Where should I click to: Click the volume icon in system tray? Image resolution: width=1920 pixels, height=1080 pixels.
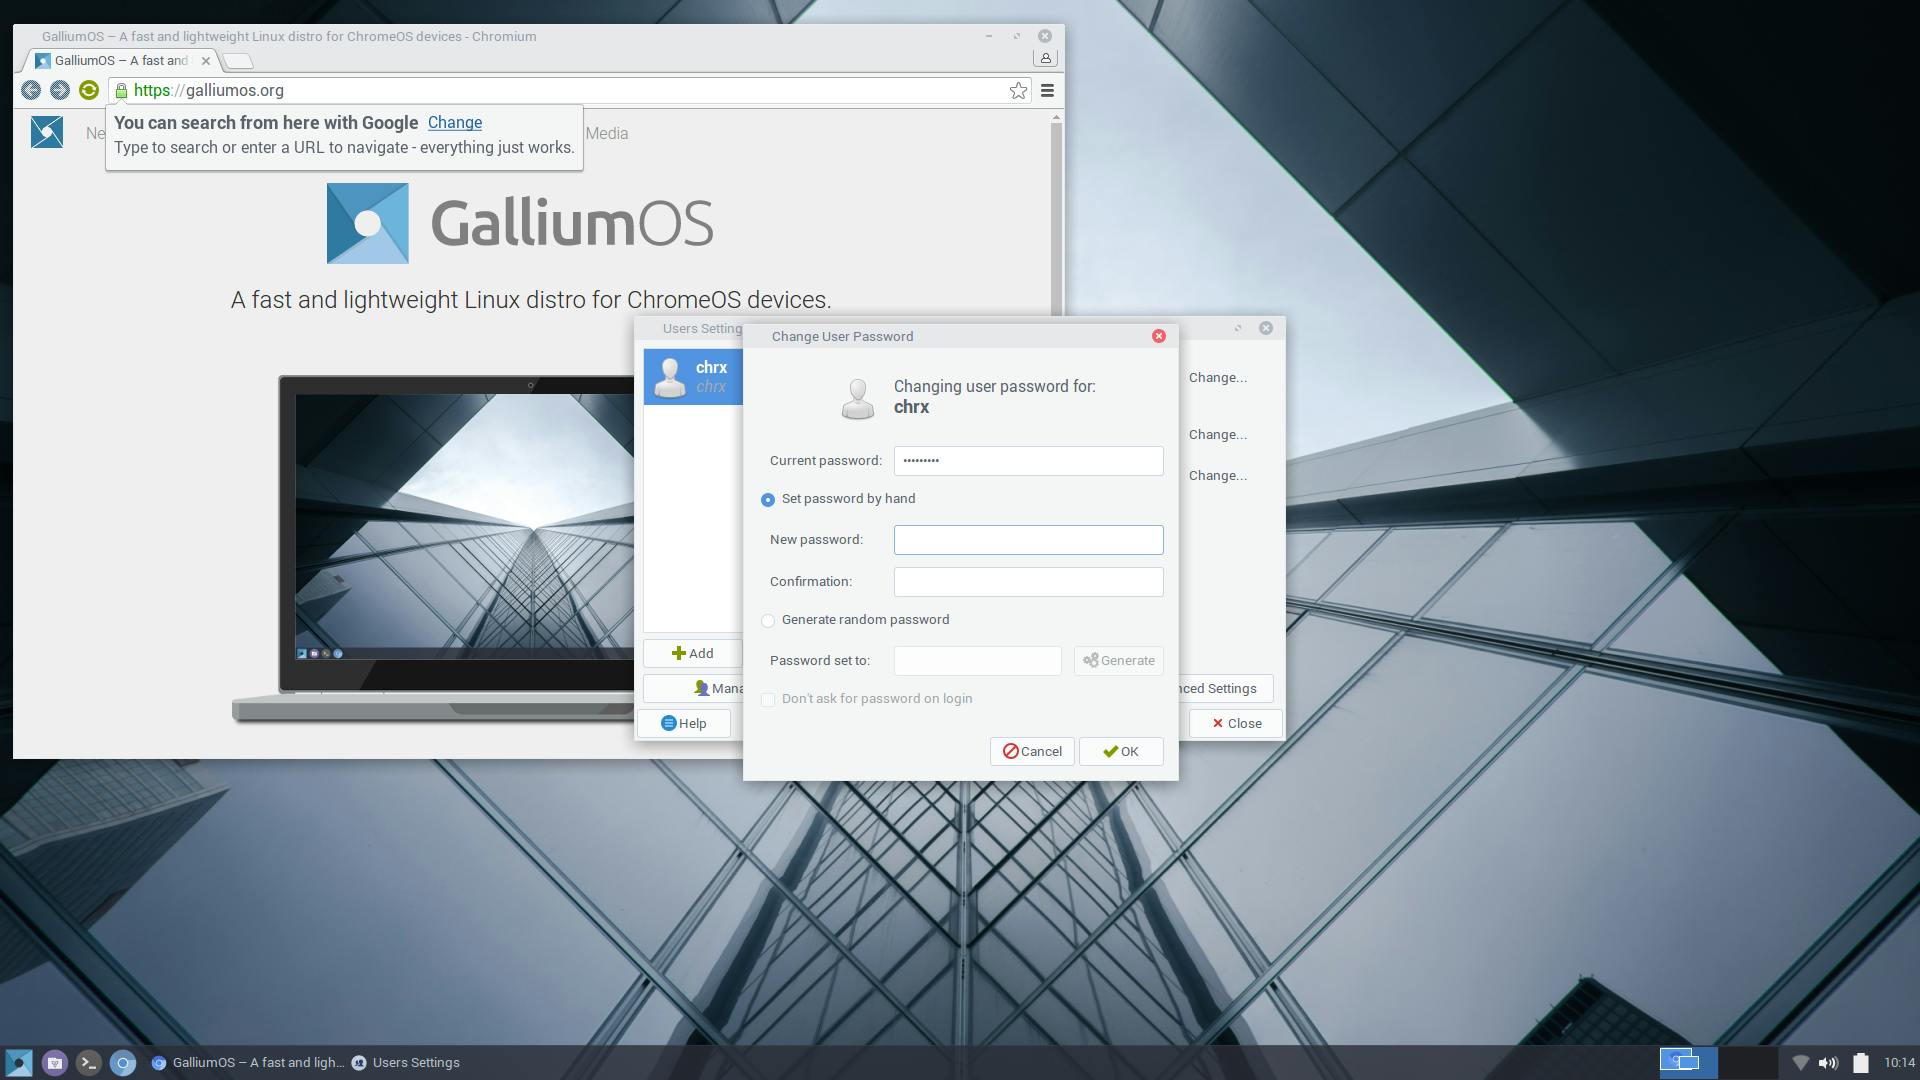(1828, 1063)
